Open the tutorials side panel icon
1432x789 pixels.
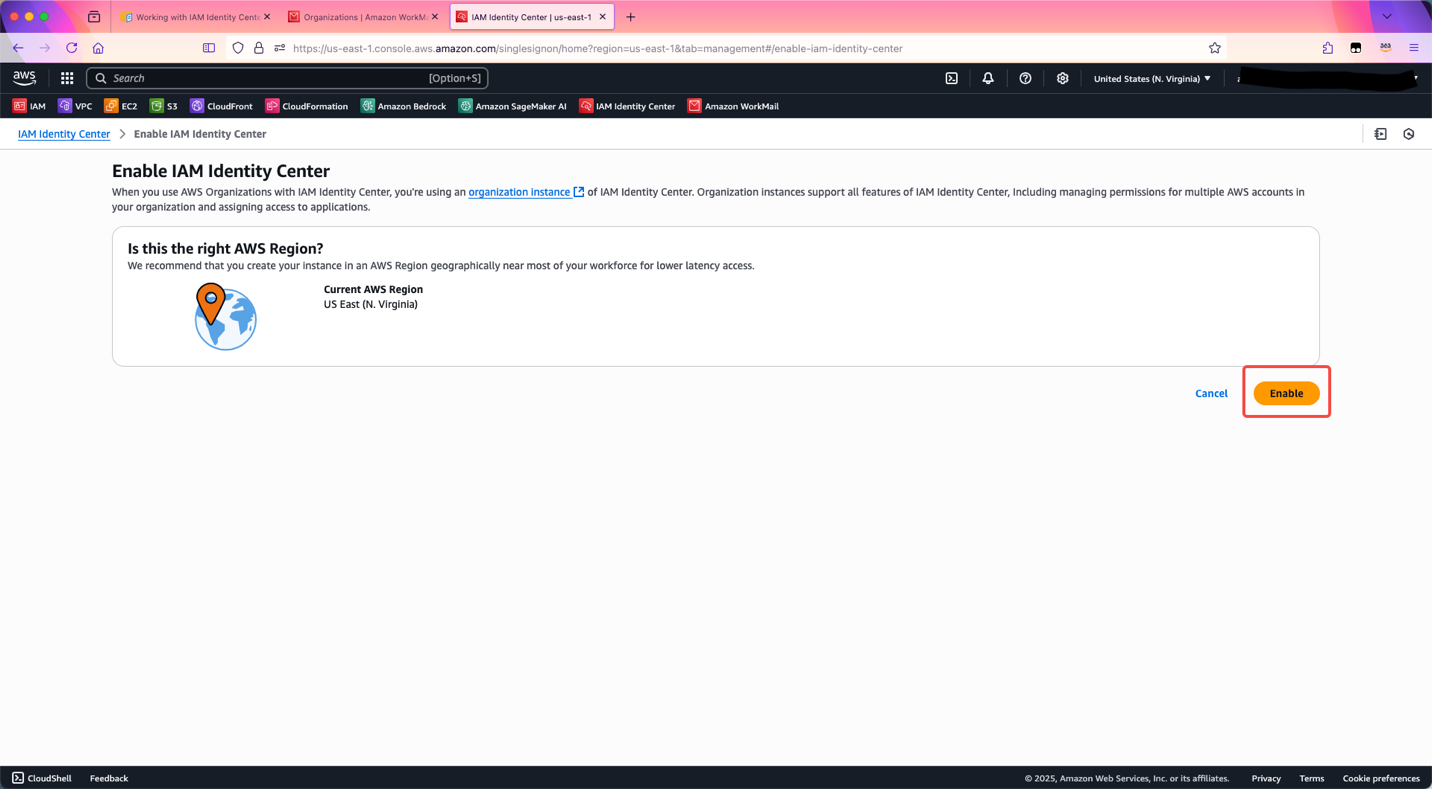tap(1381, 134)
